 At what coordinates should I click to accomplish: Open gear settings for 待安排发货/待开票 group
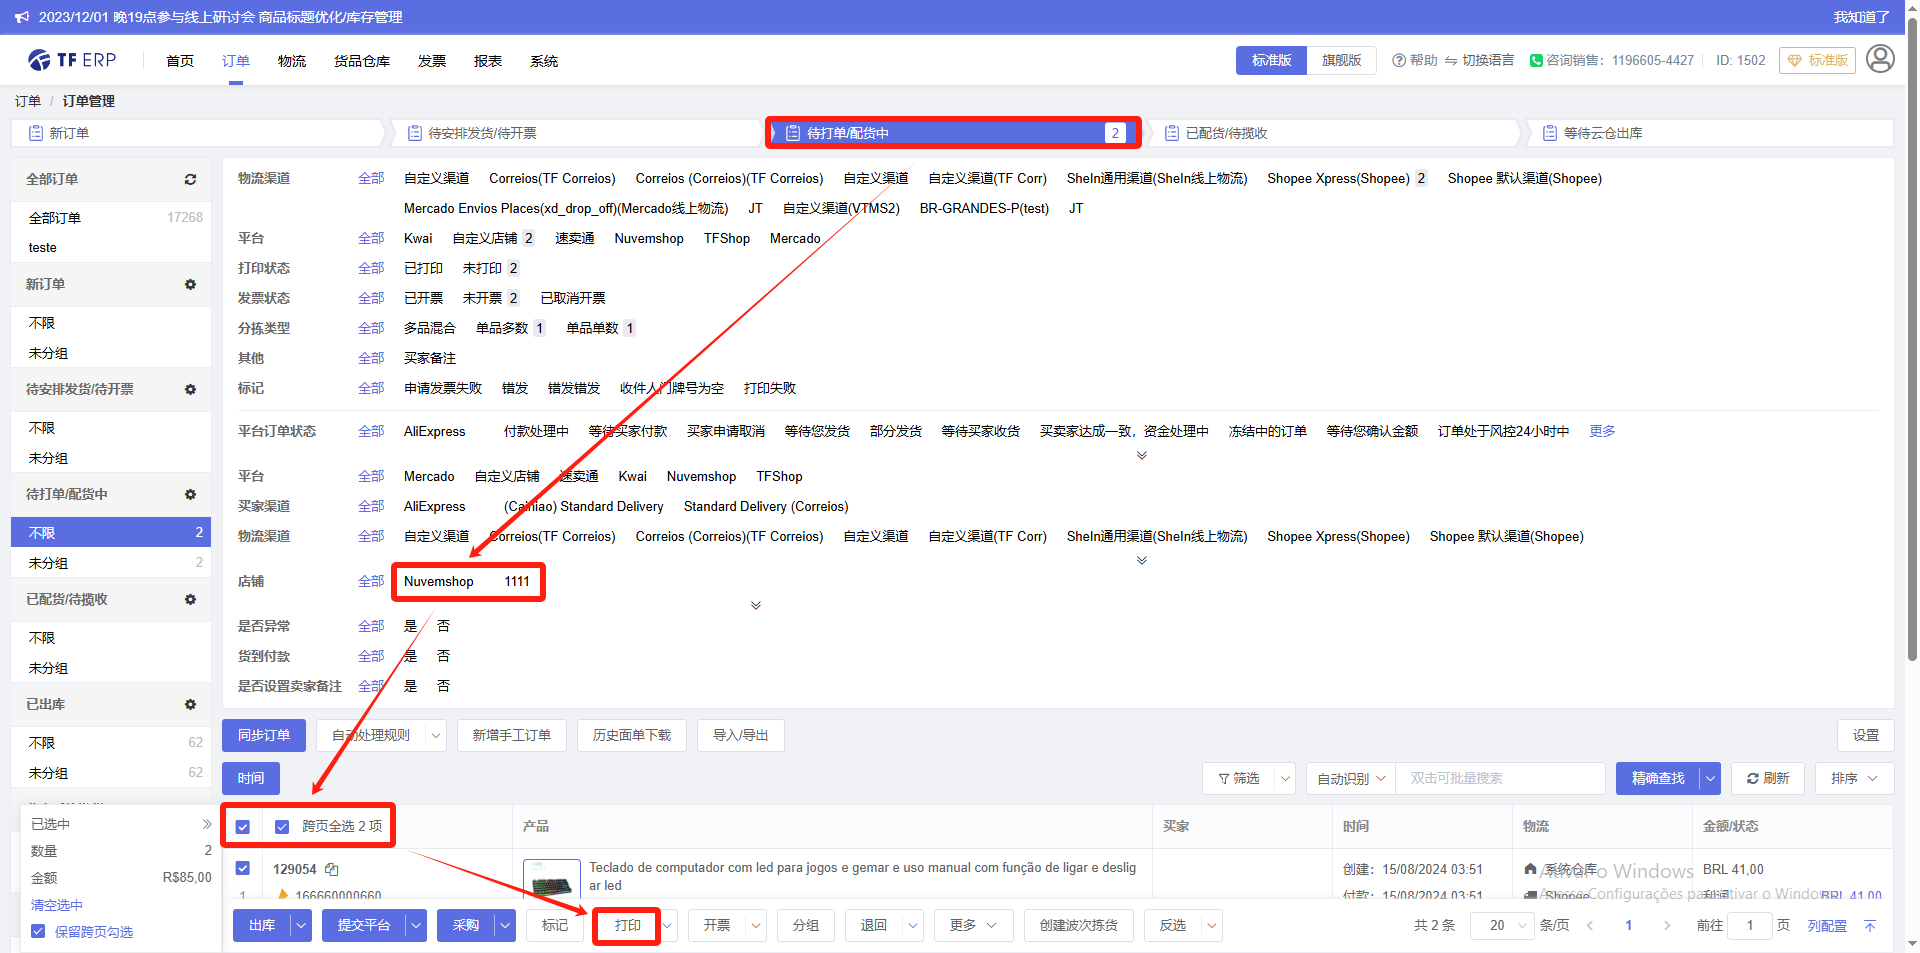point(190,389)
